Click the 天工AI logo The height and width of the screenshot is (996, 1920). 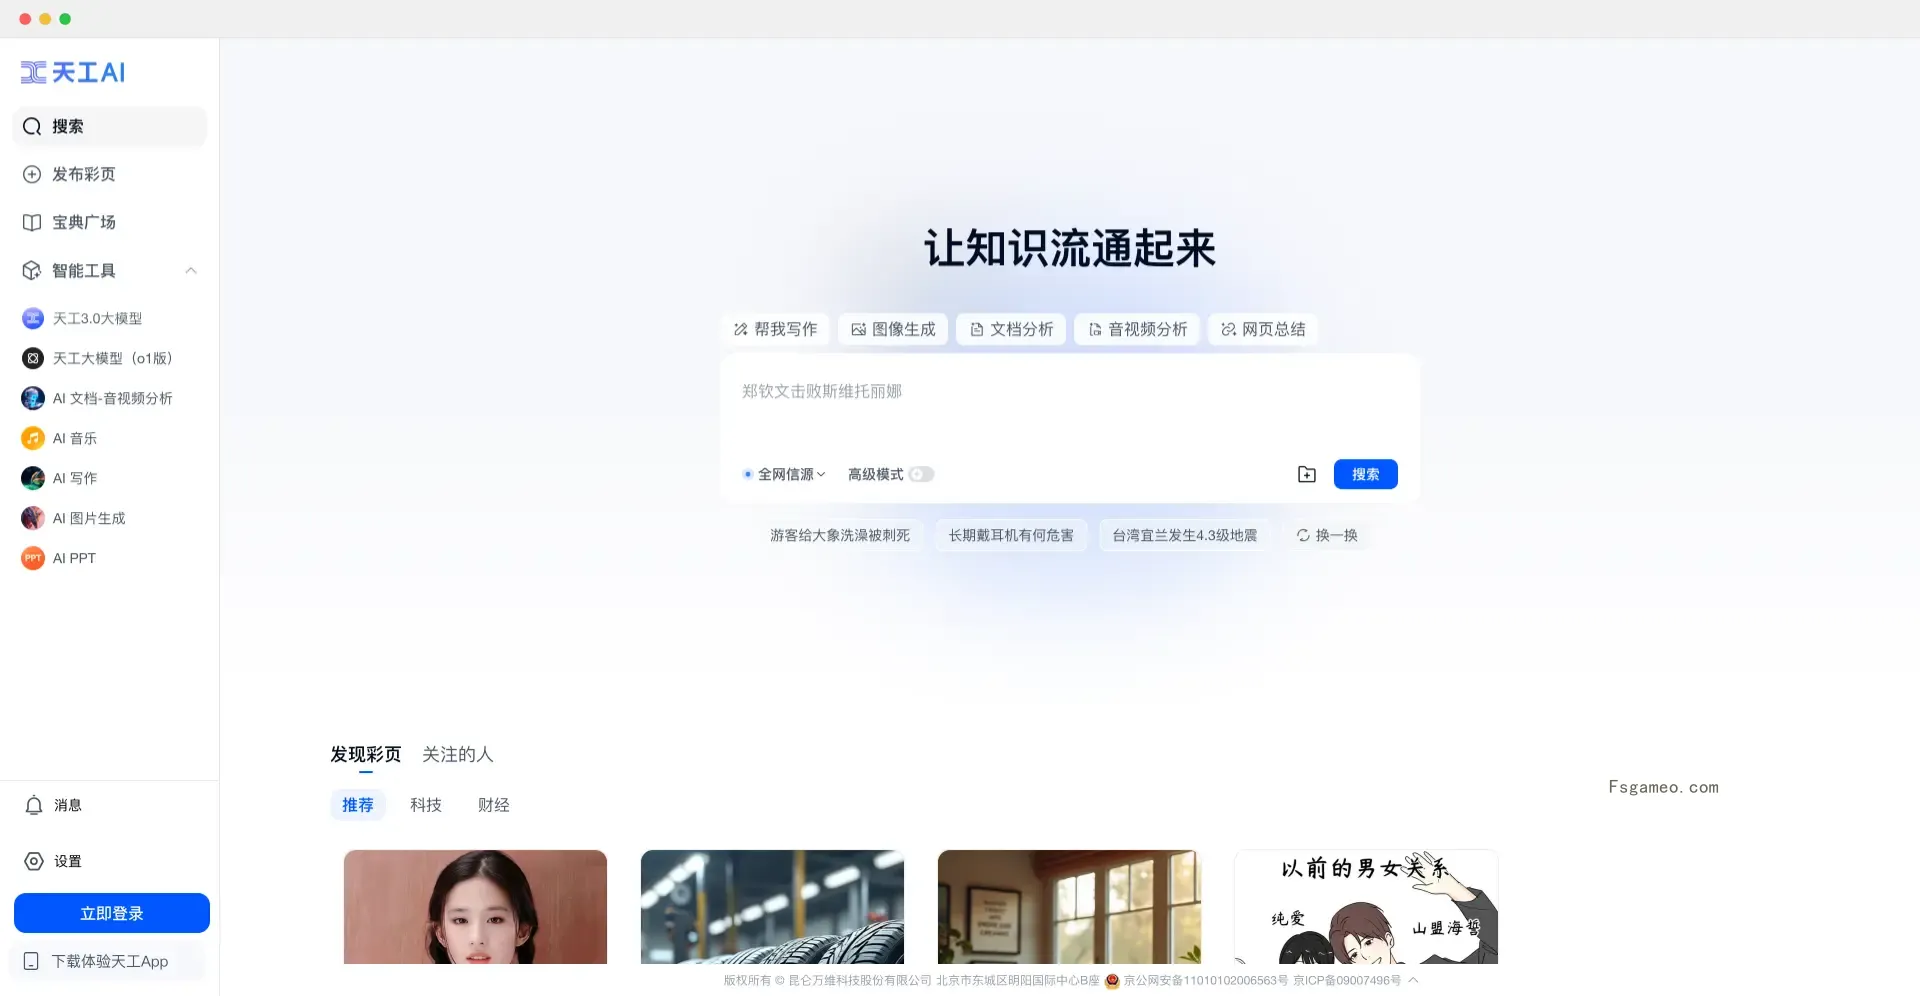coord(73,72)
